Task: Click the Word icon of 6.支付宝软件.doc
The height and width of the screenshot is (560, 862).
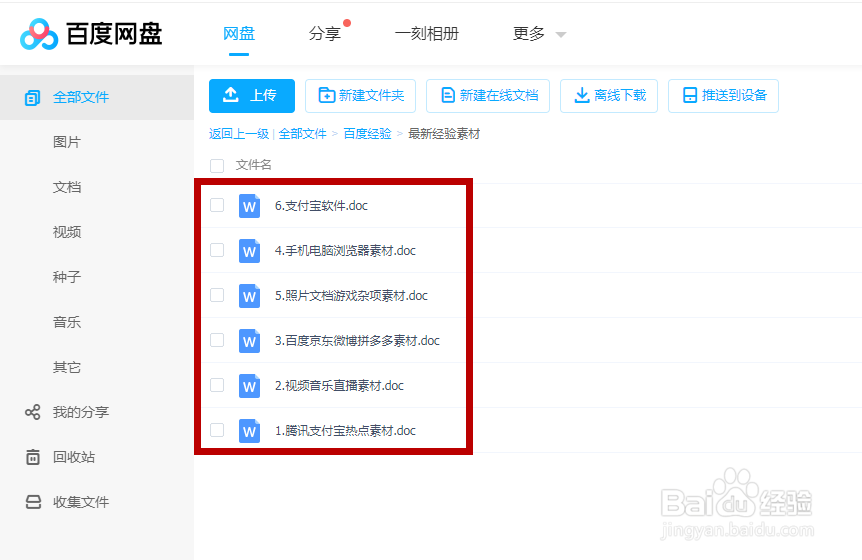Action: 250,206
